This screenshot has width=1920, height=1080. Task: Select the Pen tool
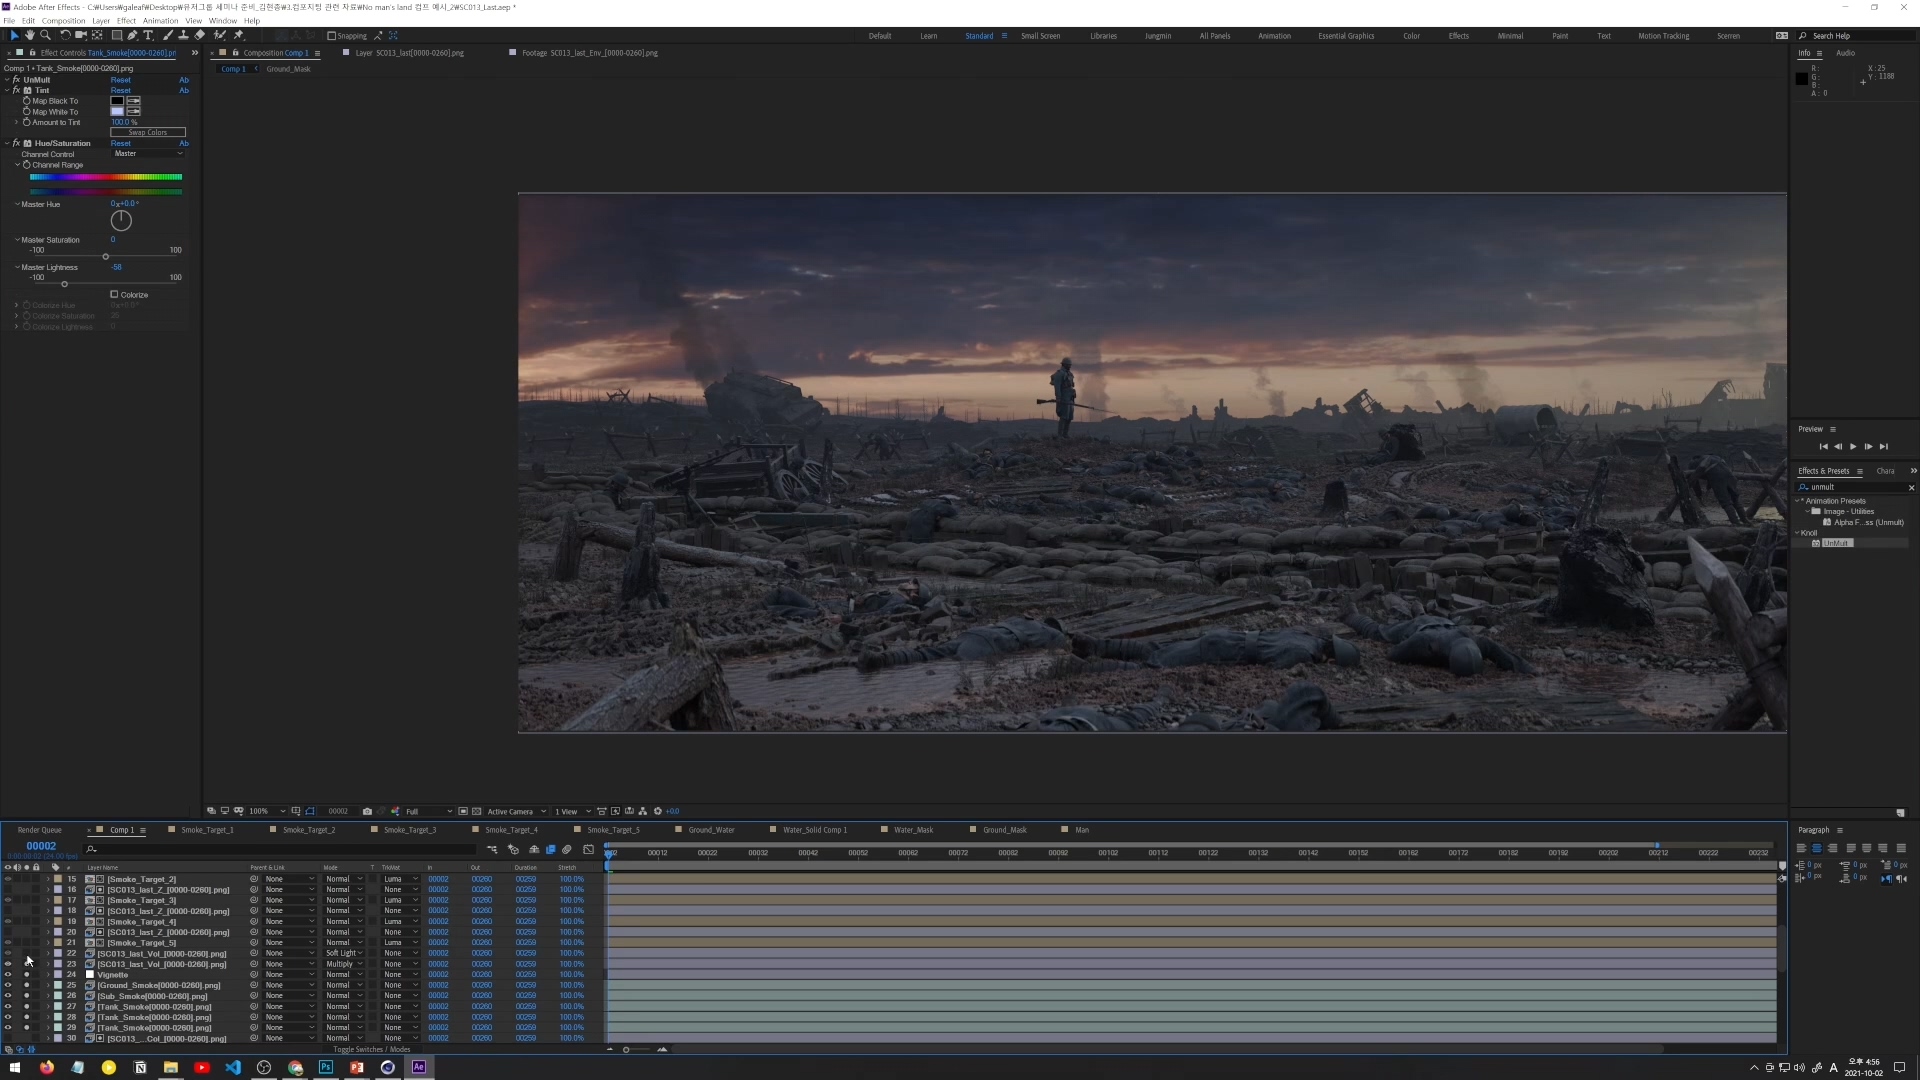[132, 35]
